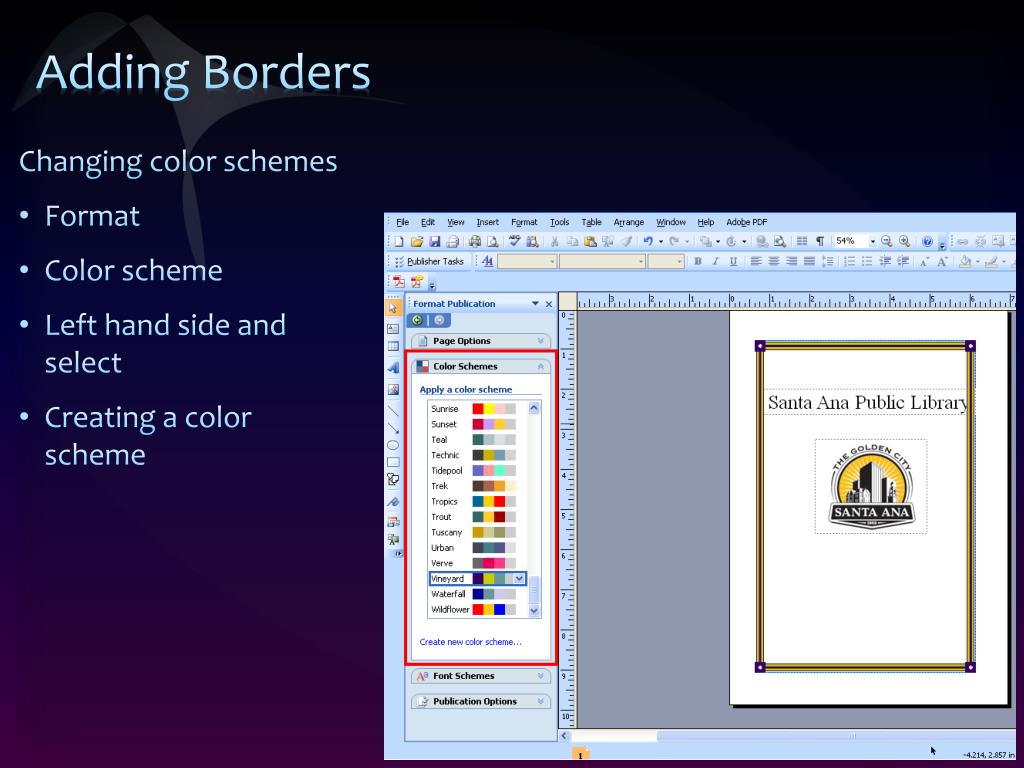Open a file with the Open folder icon
The width and height of the screenshot is (1024, 768).
click(417, 242)
